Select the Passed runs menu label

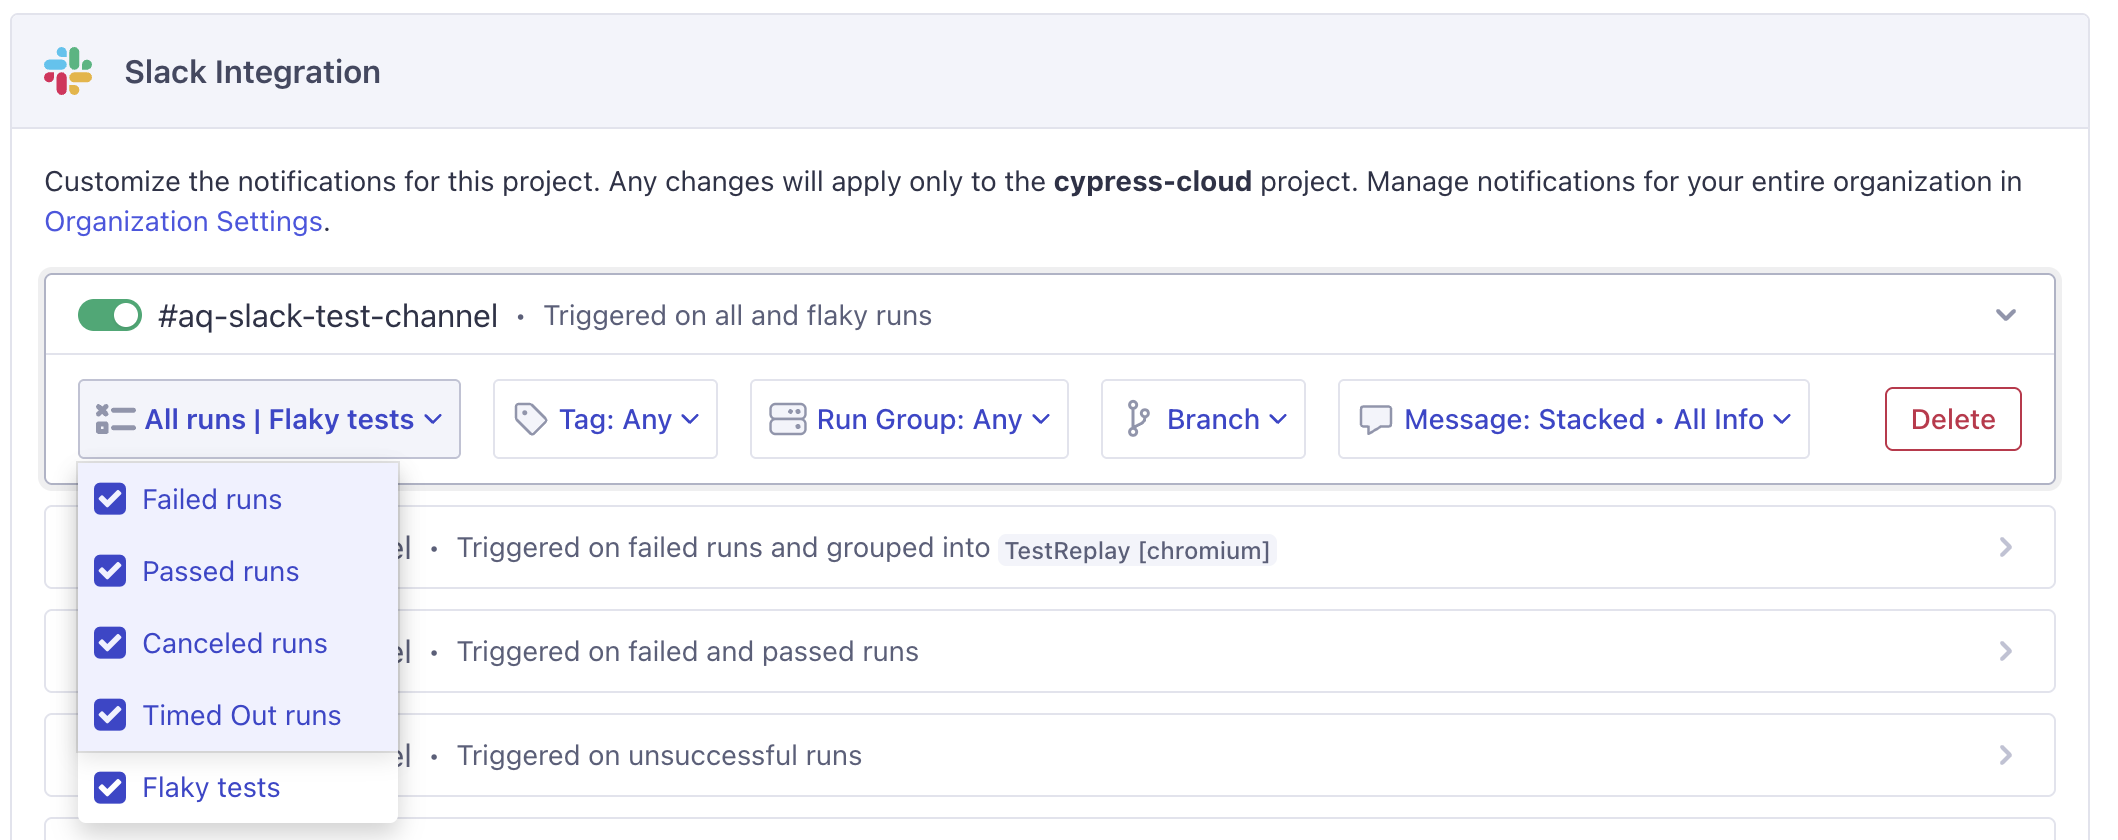[x=221, y=571]
